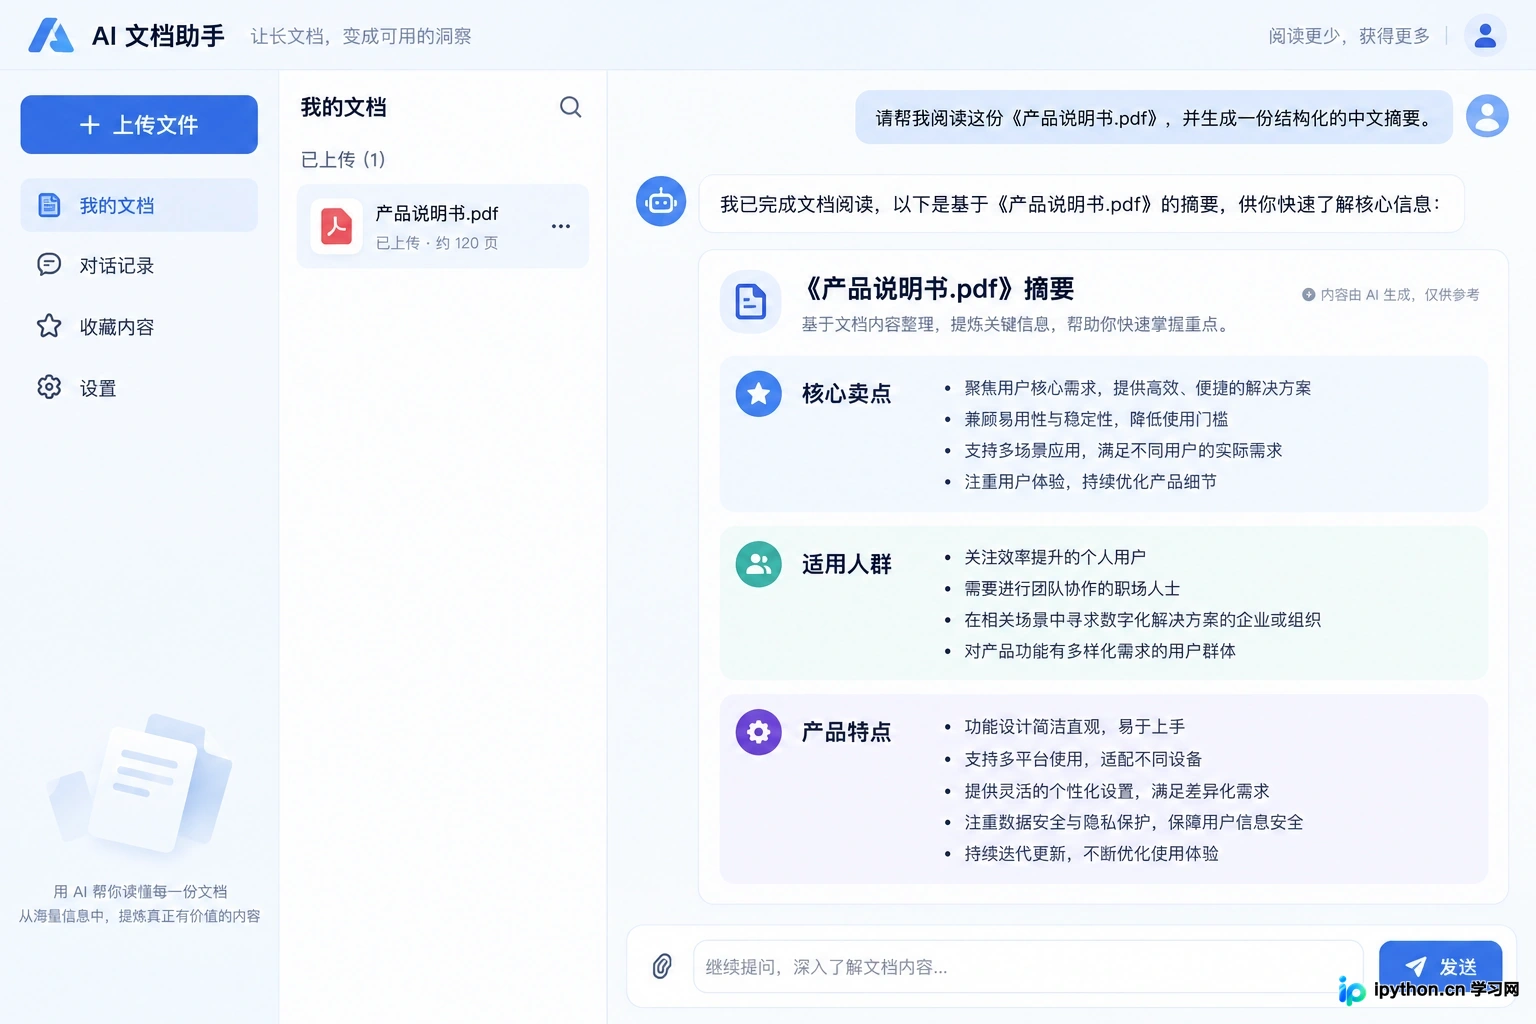The height and width of the screenshot is (1024, 1536).
Task: Click the 产品特点 gear icon
Action: [759, 732]
